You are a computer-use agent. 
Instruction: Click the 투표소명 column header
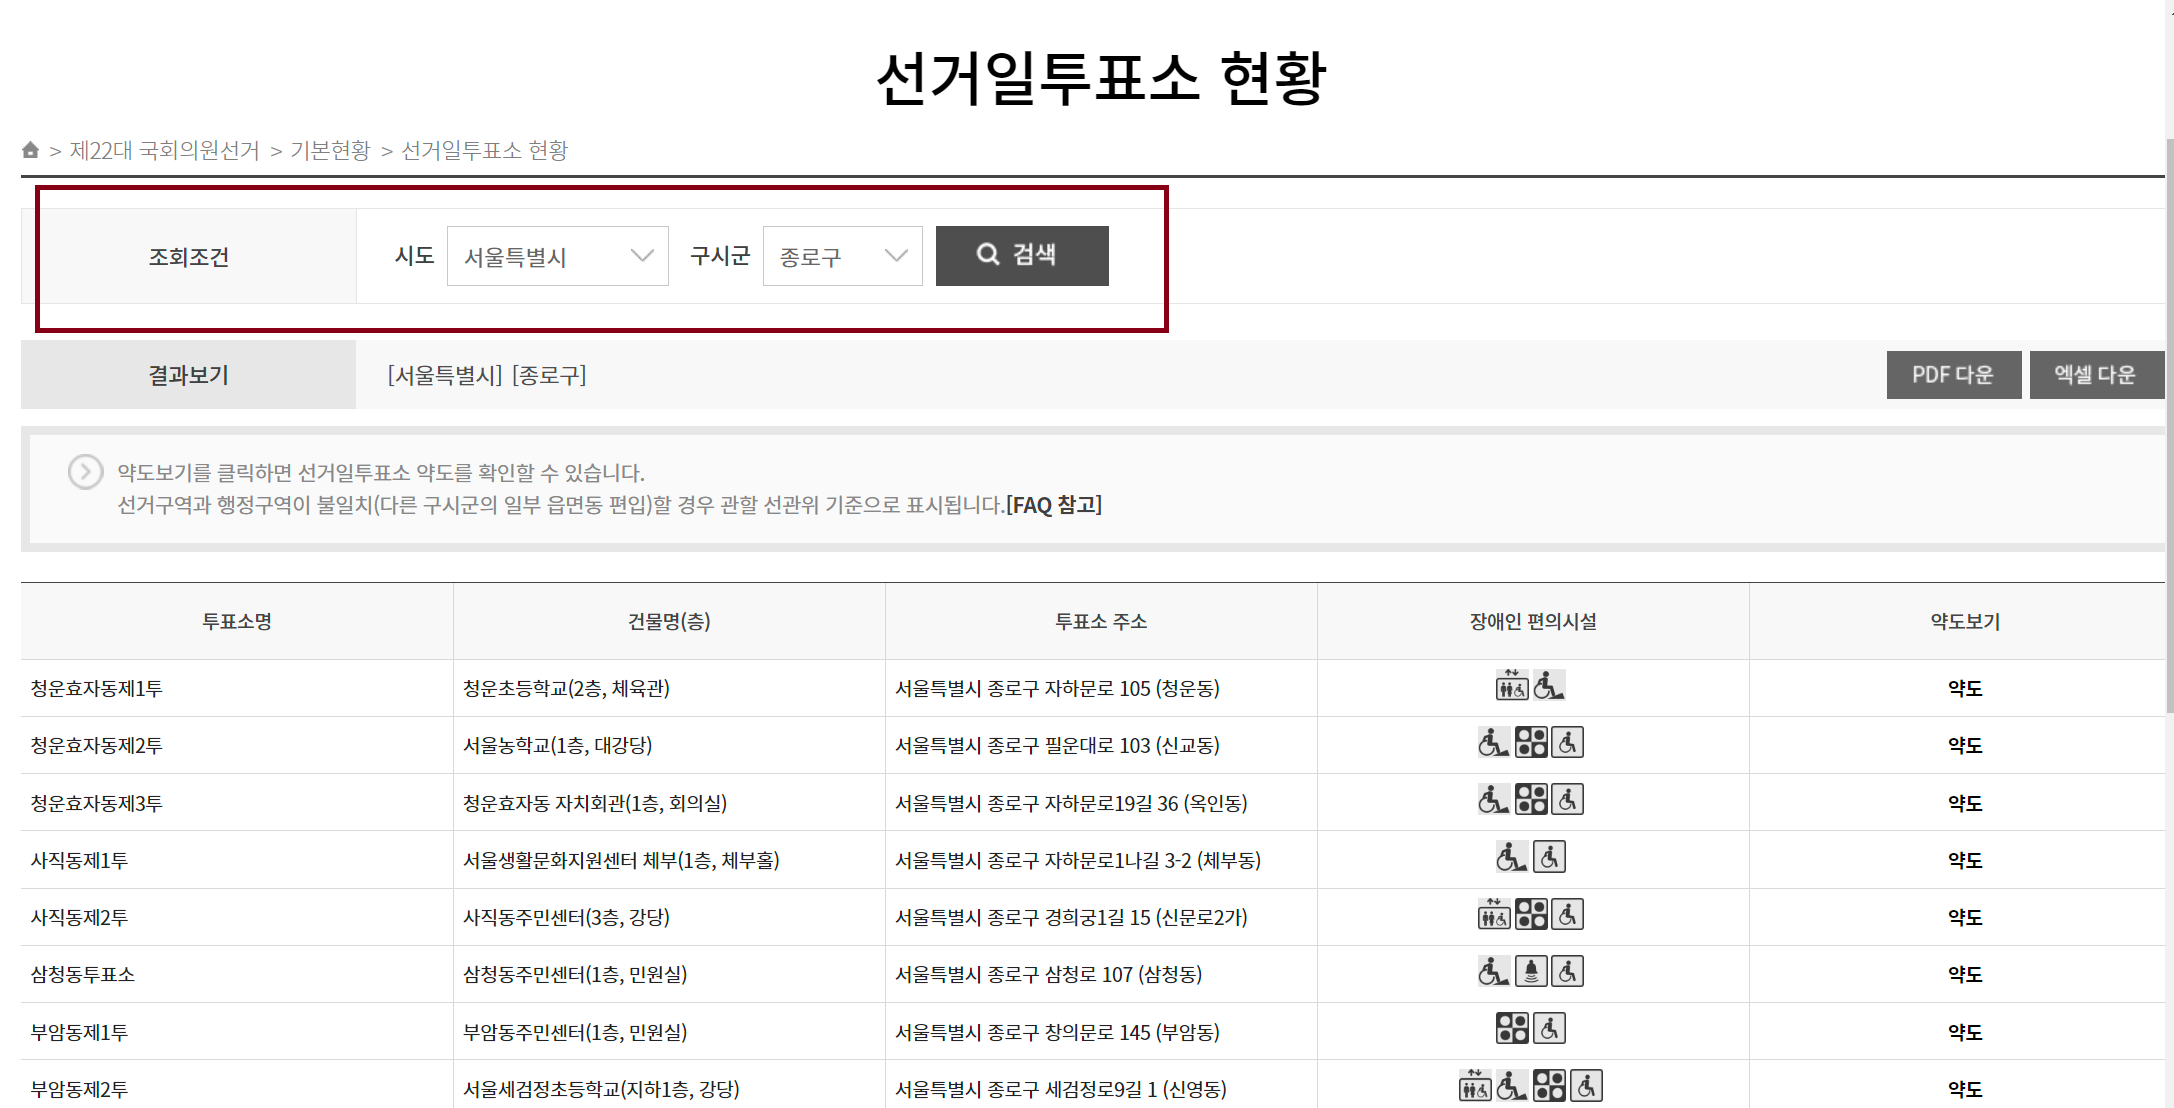pyautogui.click(x=237, y=621)
